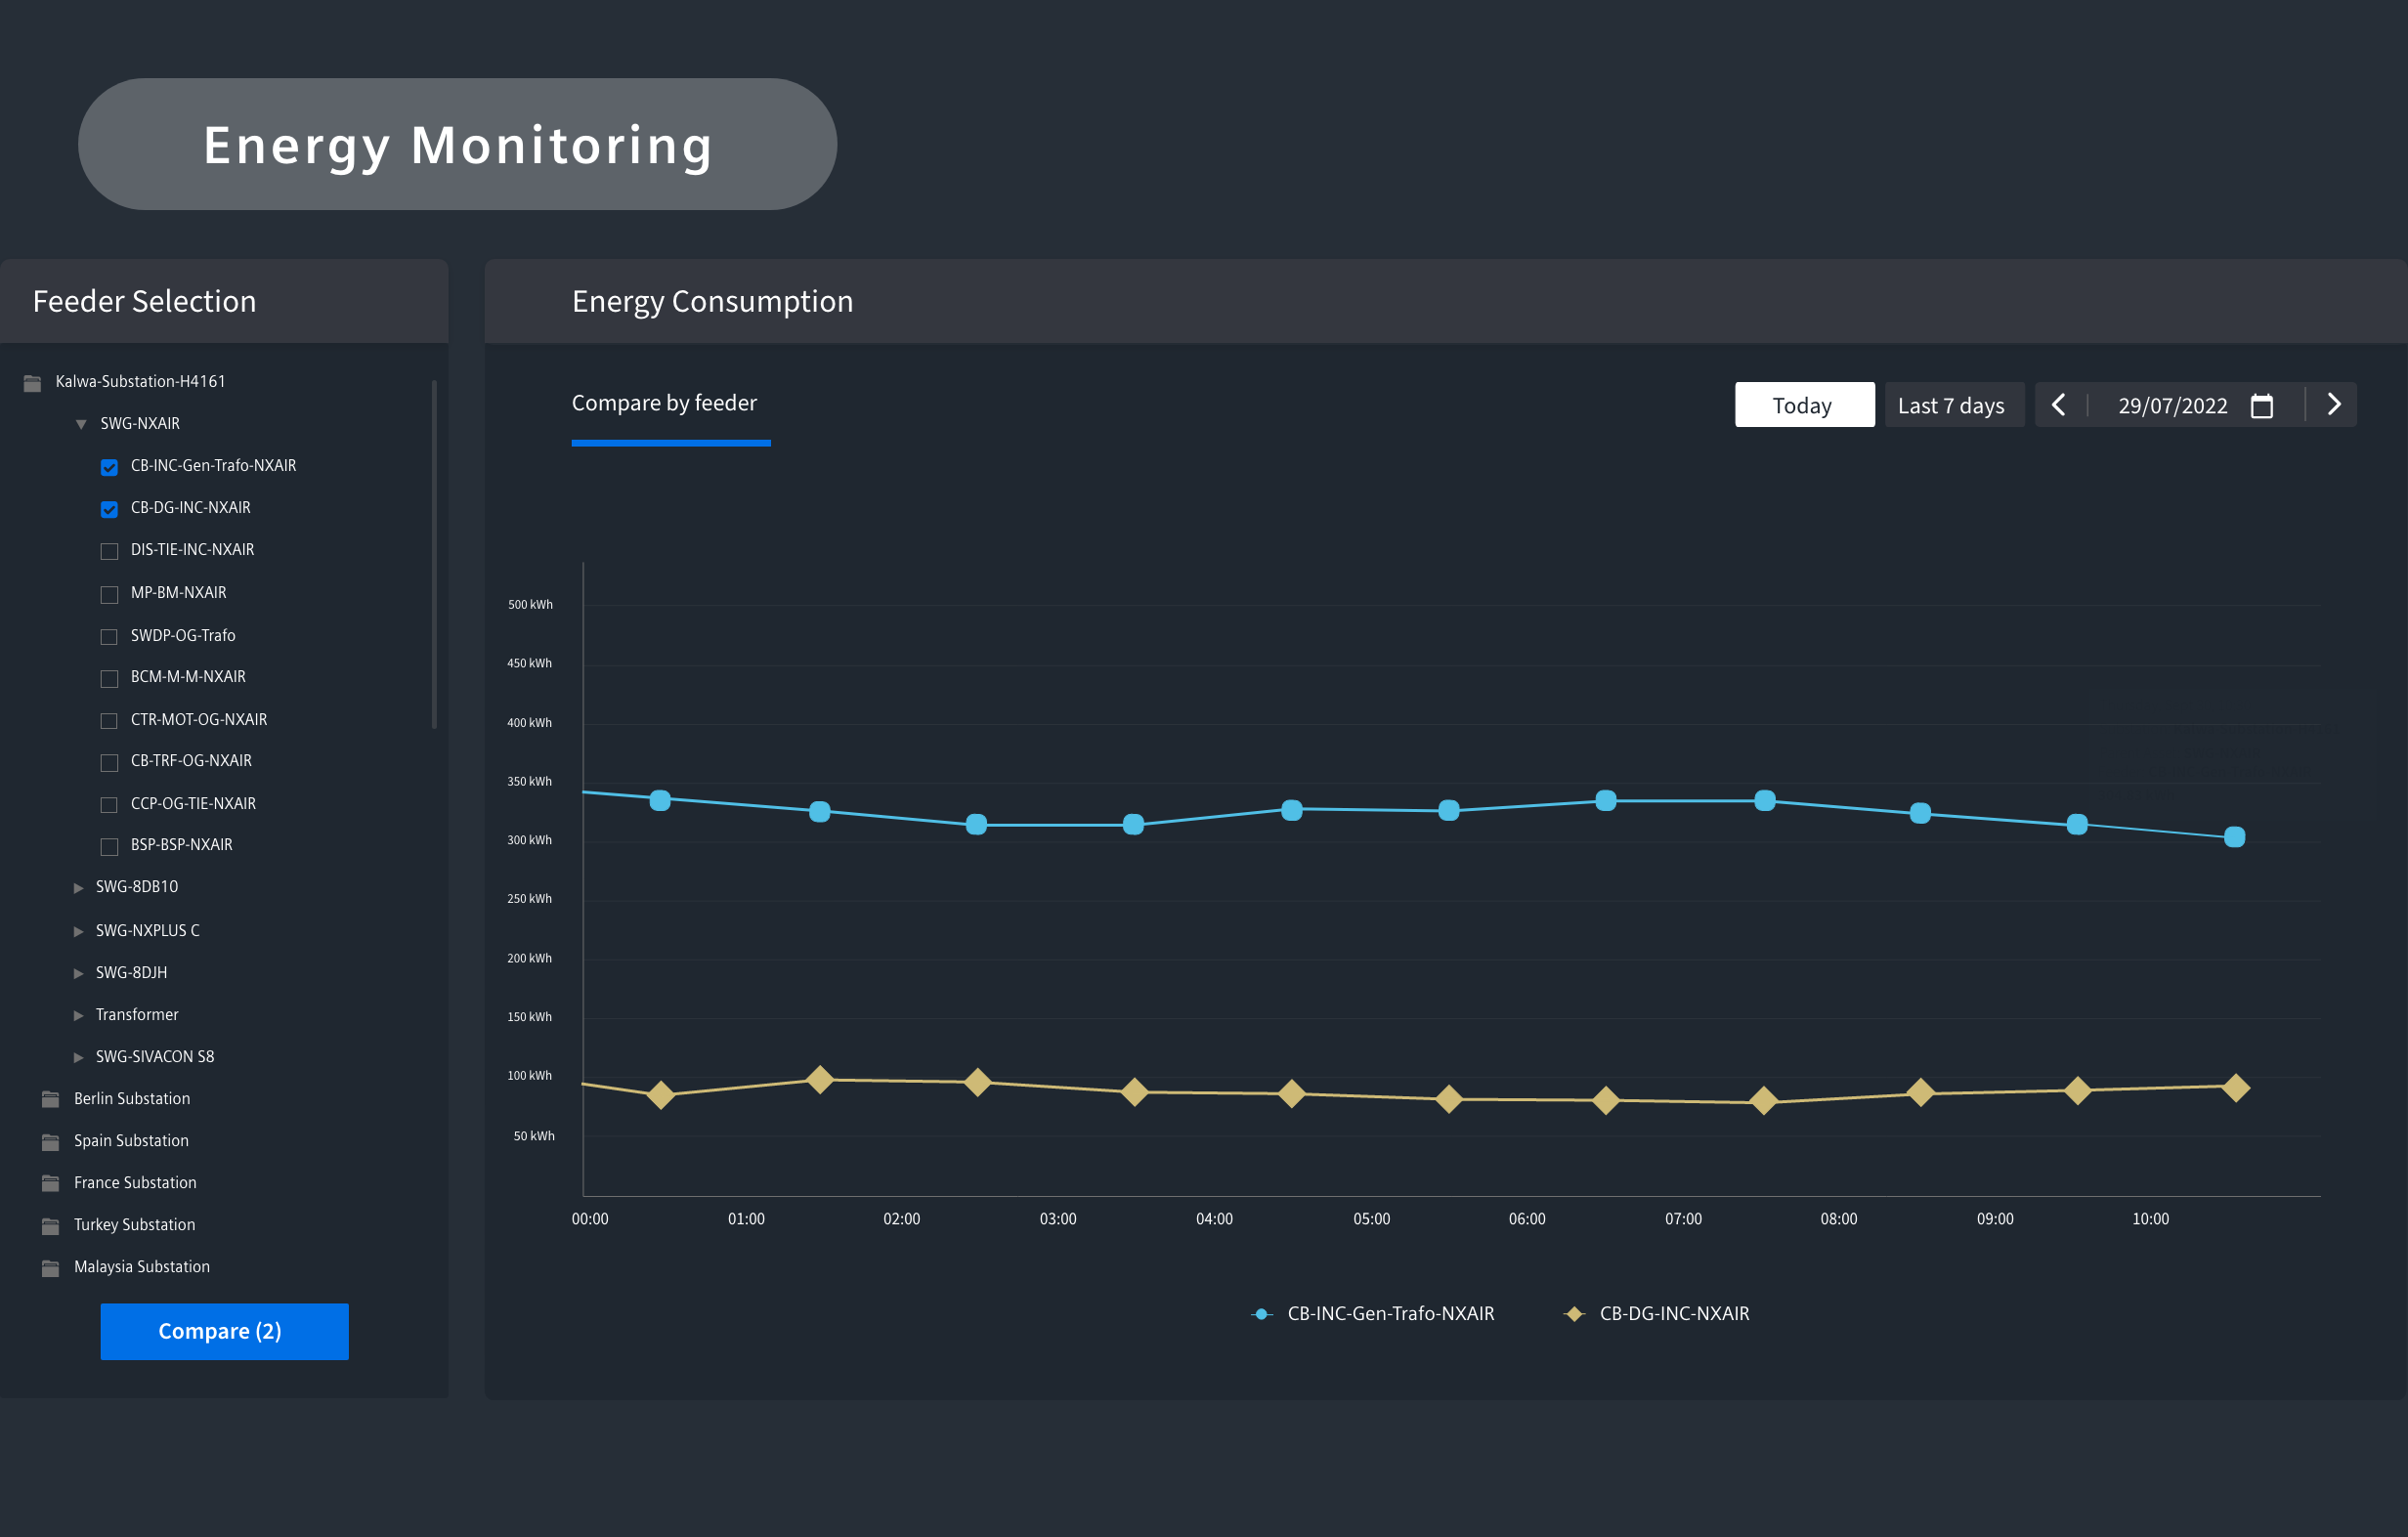This screenshot has width=2408, height=1537.
Task: Expand the SWG-8DB10 node
Action: [x=78, y=887]
